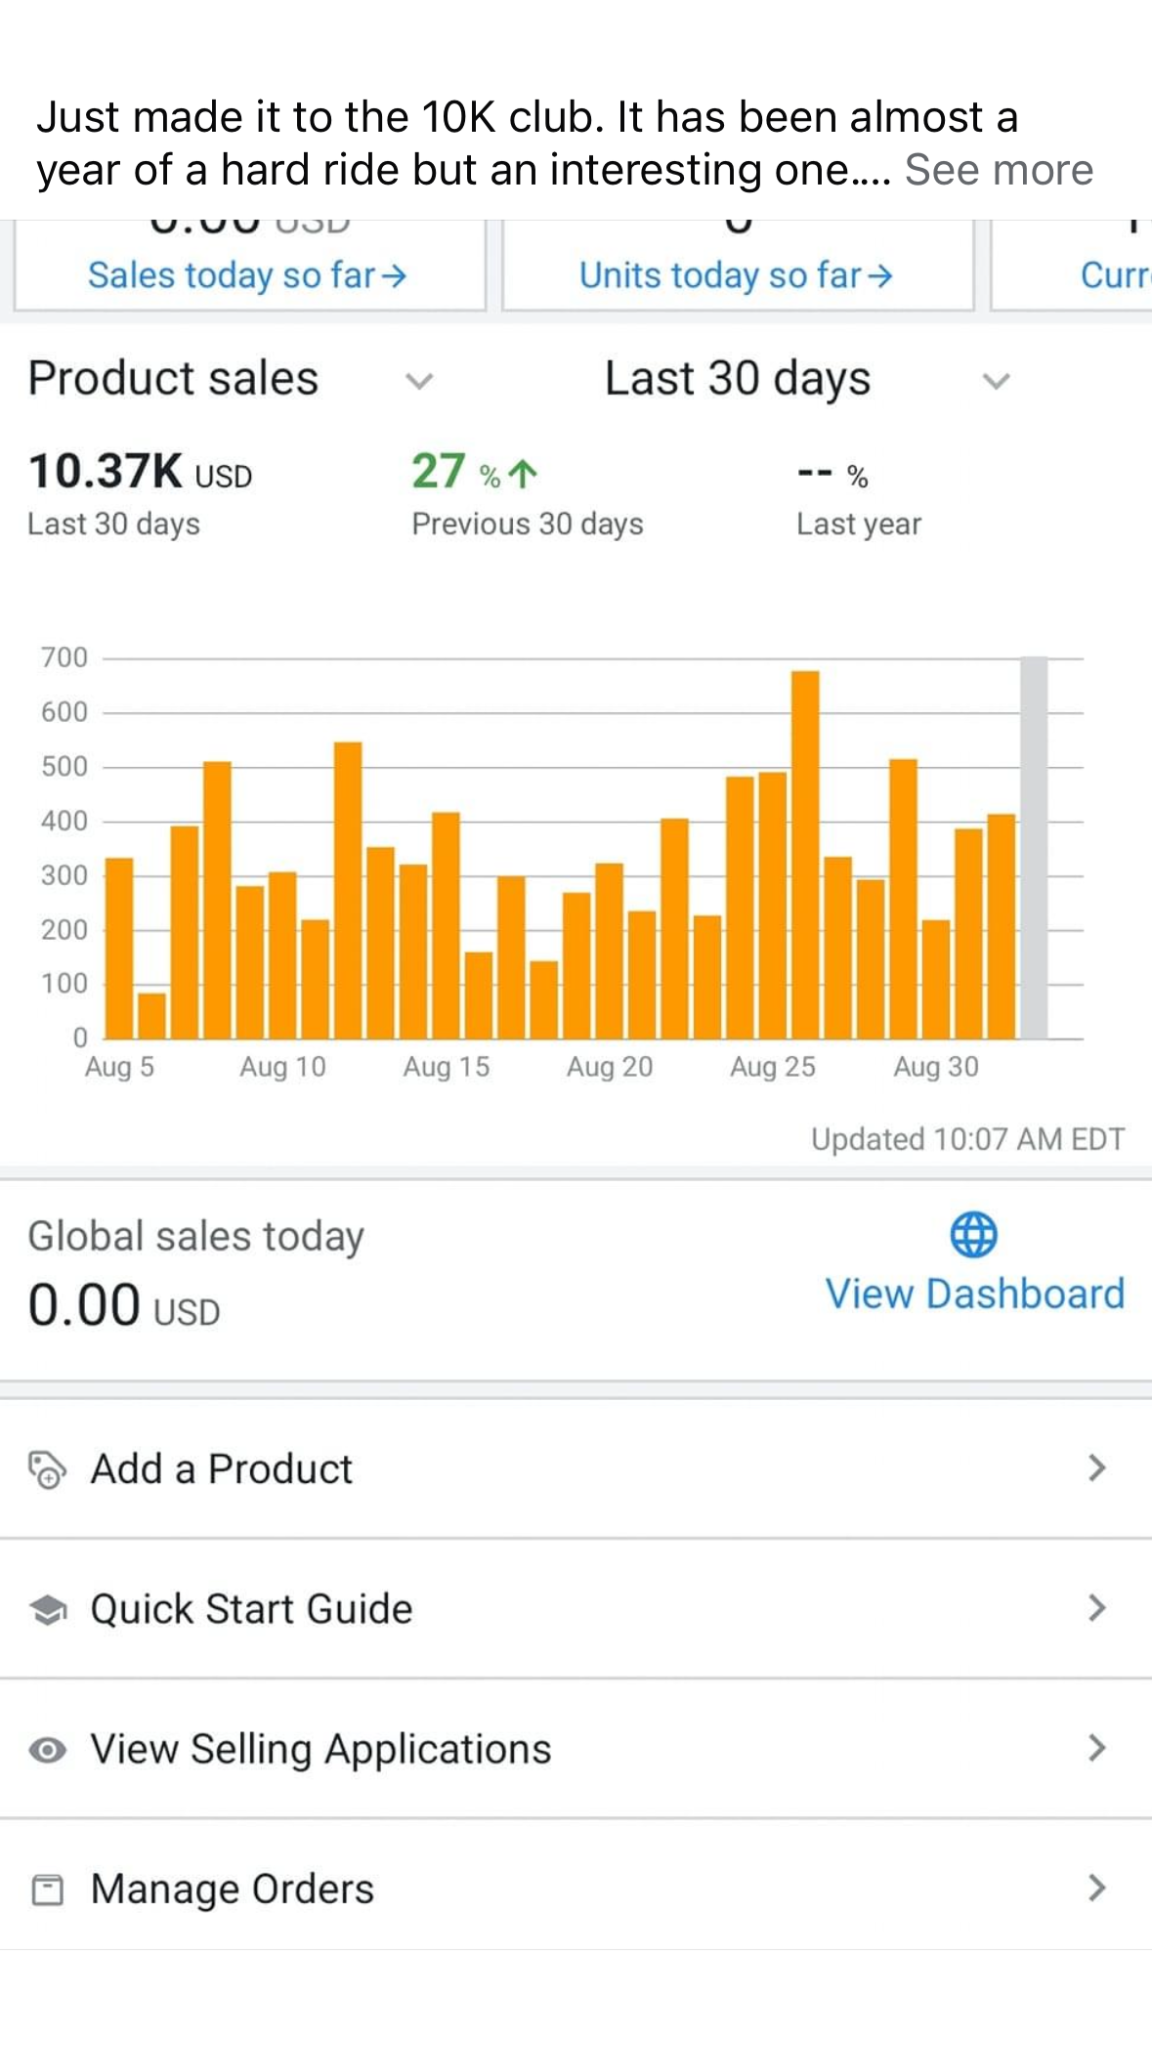Tap the View Dashboard link
The width and height of the screenshot is (1152, 2048).
(975, 1294)
